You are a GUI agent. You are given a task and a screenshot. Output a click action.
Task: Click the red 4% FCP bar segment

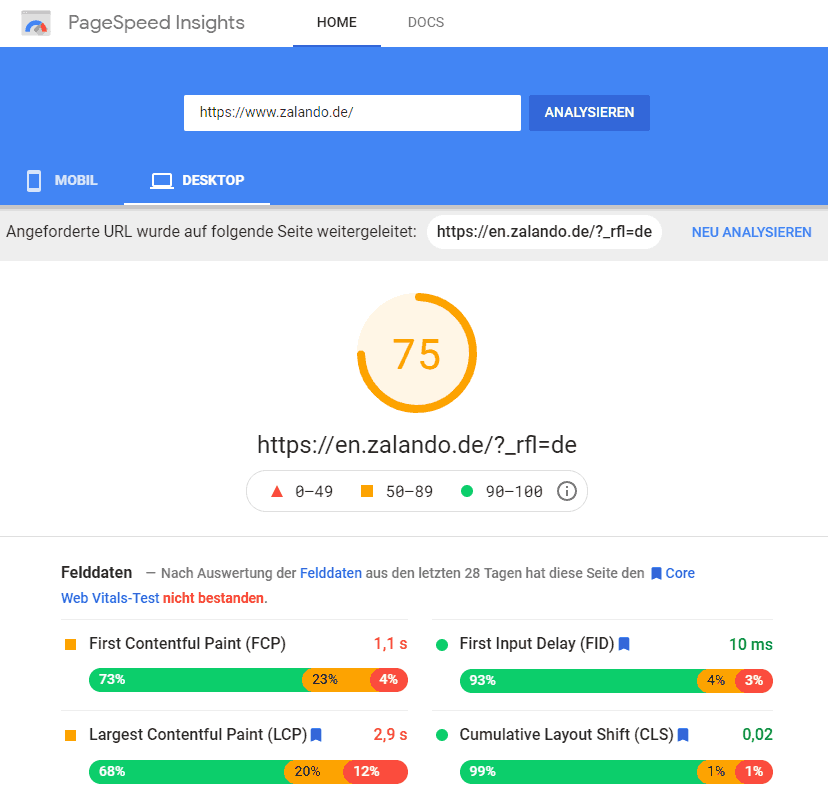[x=389, y=680]
